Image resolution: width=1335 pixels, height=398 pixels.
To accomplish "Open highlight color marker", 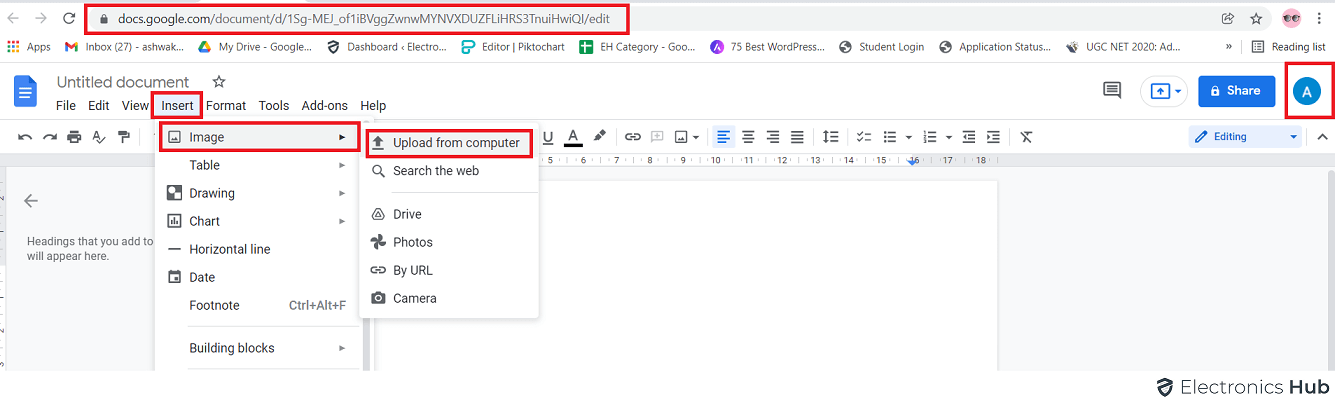I will pos(599,137).
